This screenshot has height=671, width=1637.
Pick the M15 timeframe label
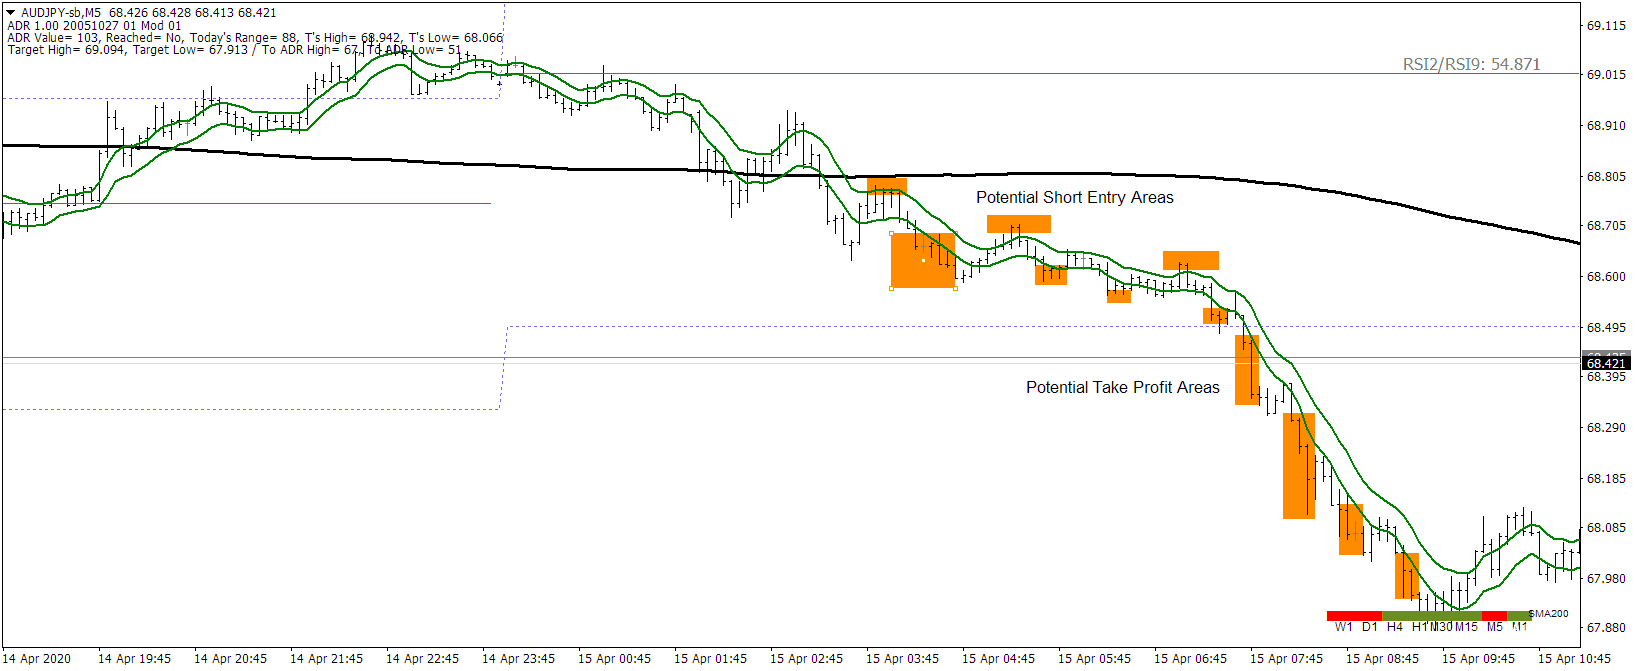[x=1466, y=627]
